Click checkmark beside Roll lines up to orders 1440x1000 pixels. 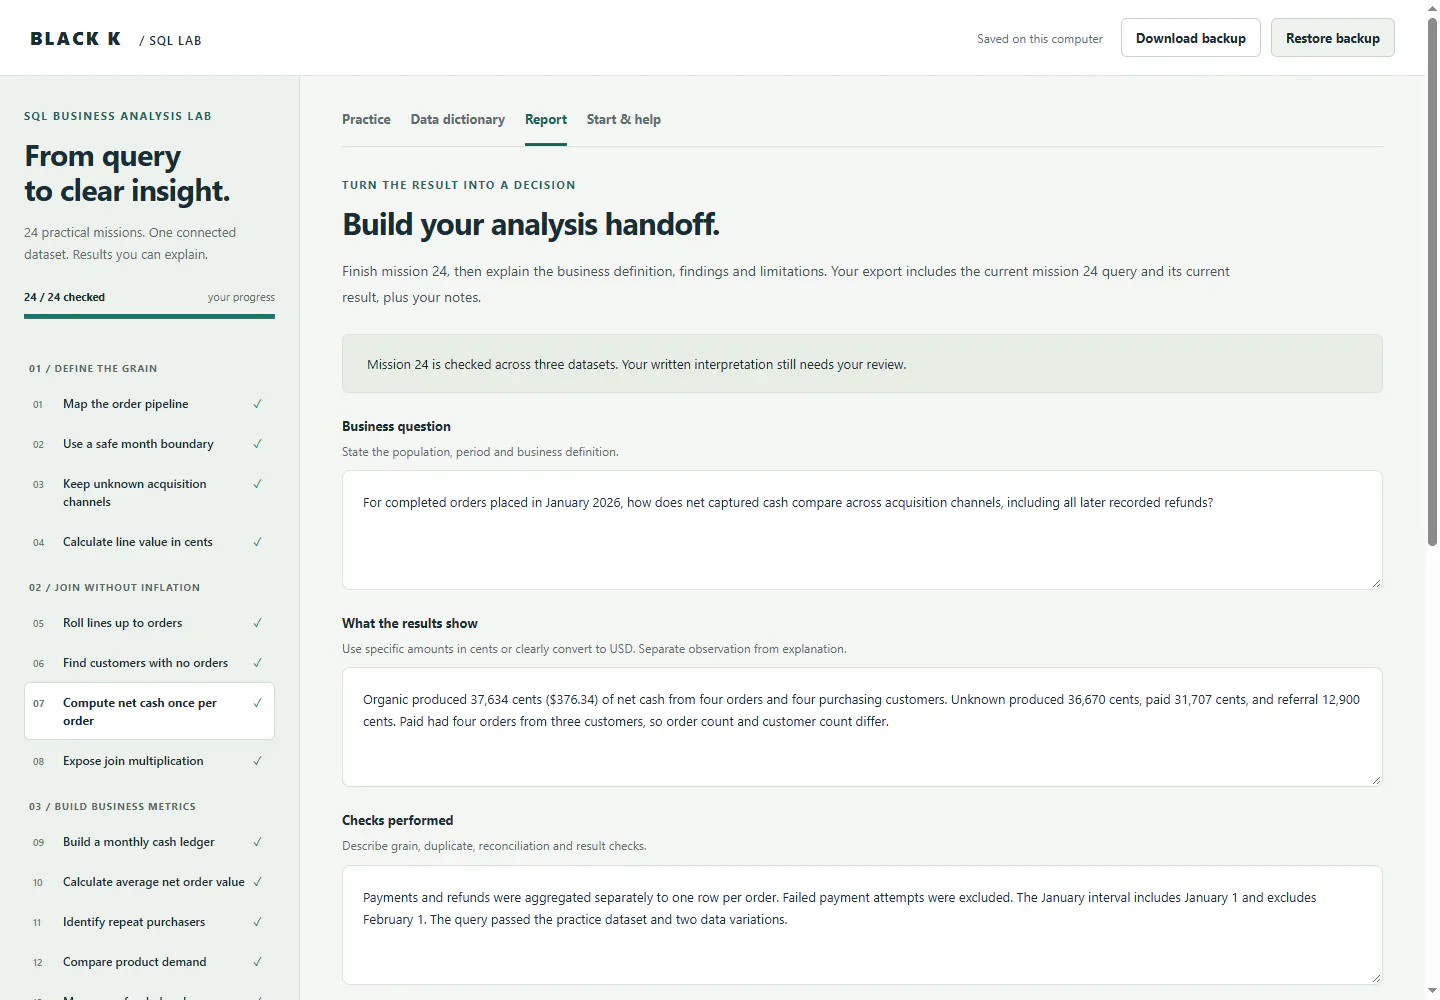point(258,623)
